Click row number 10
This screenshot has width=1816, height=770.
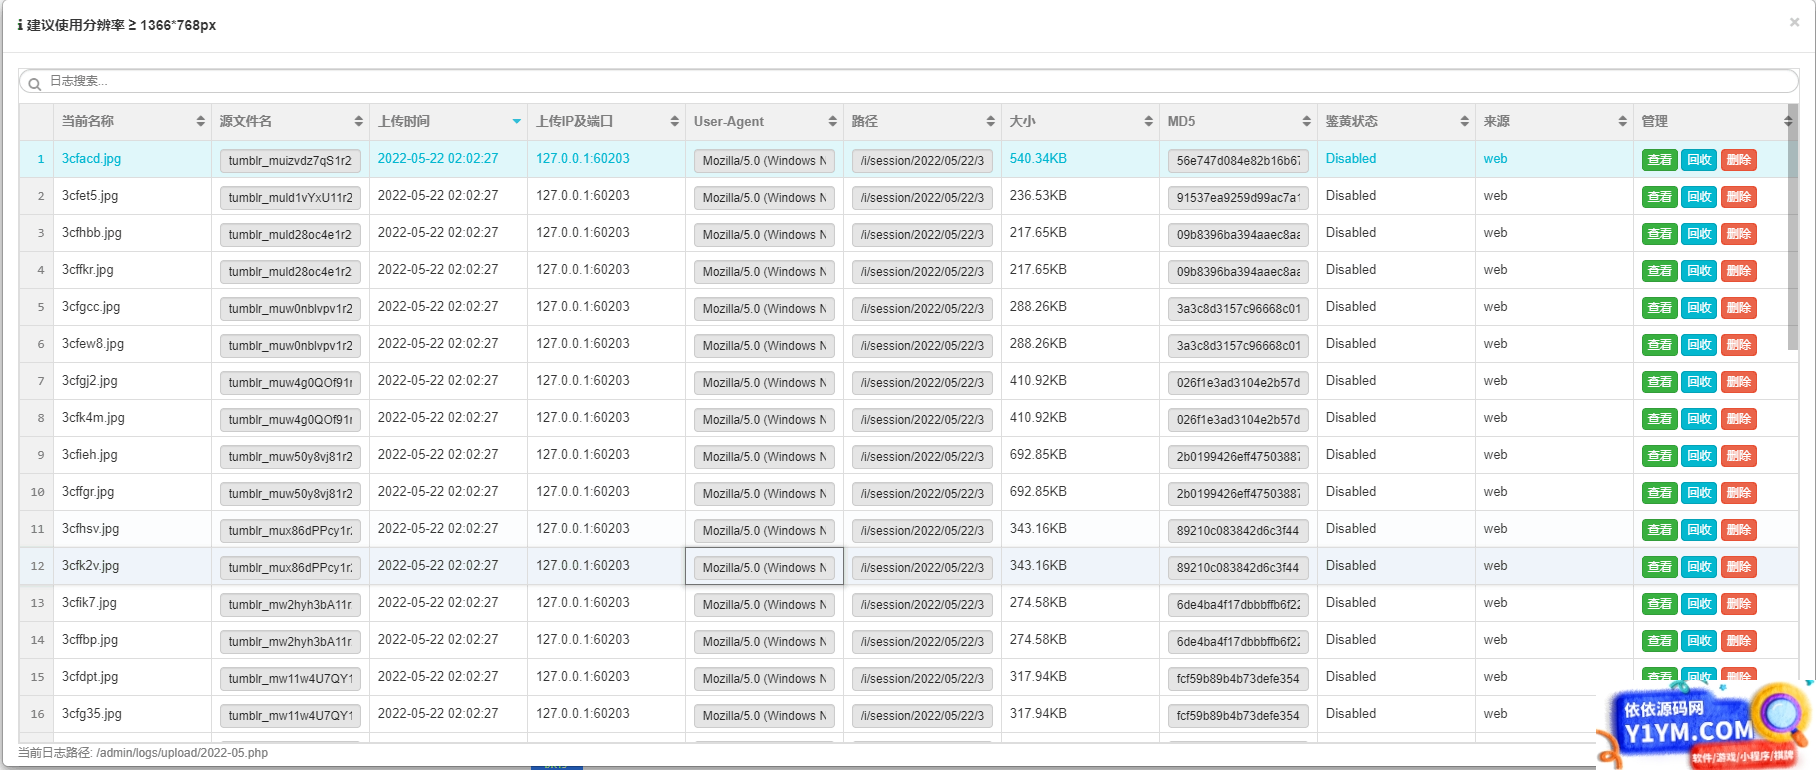click(37, 492)
